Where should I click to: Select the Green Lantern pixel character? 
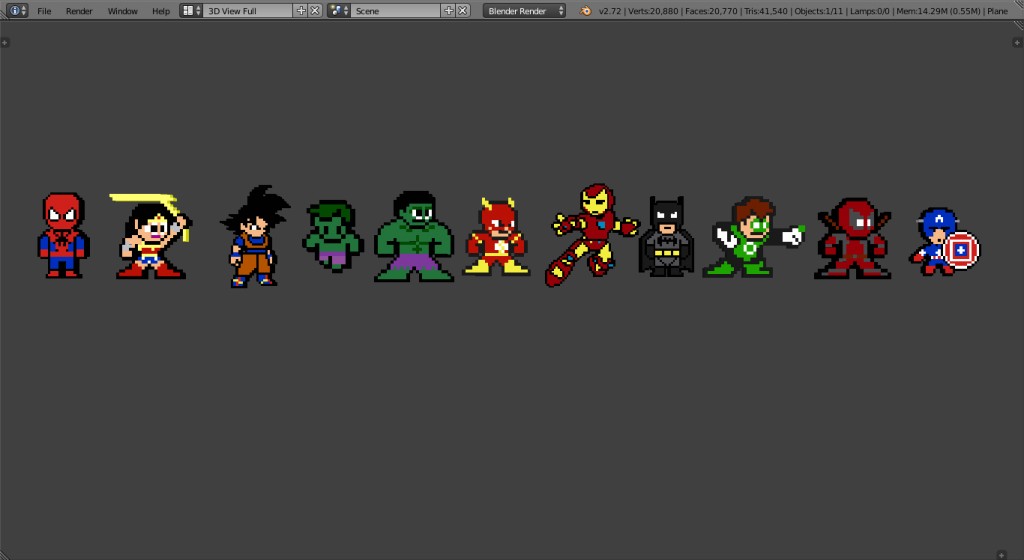[x=752, y=237]
